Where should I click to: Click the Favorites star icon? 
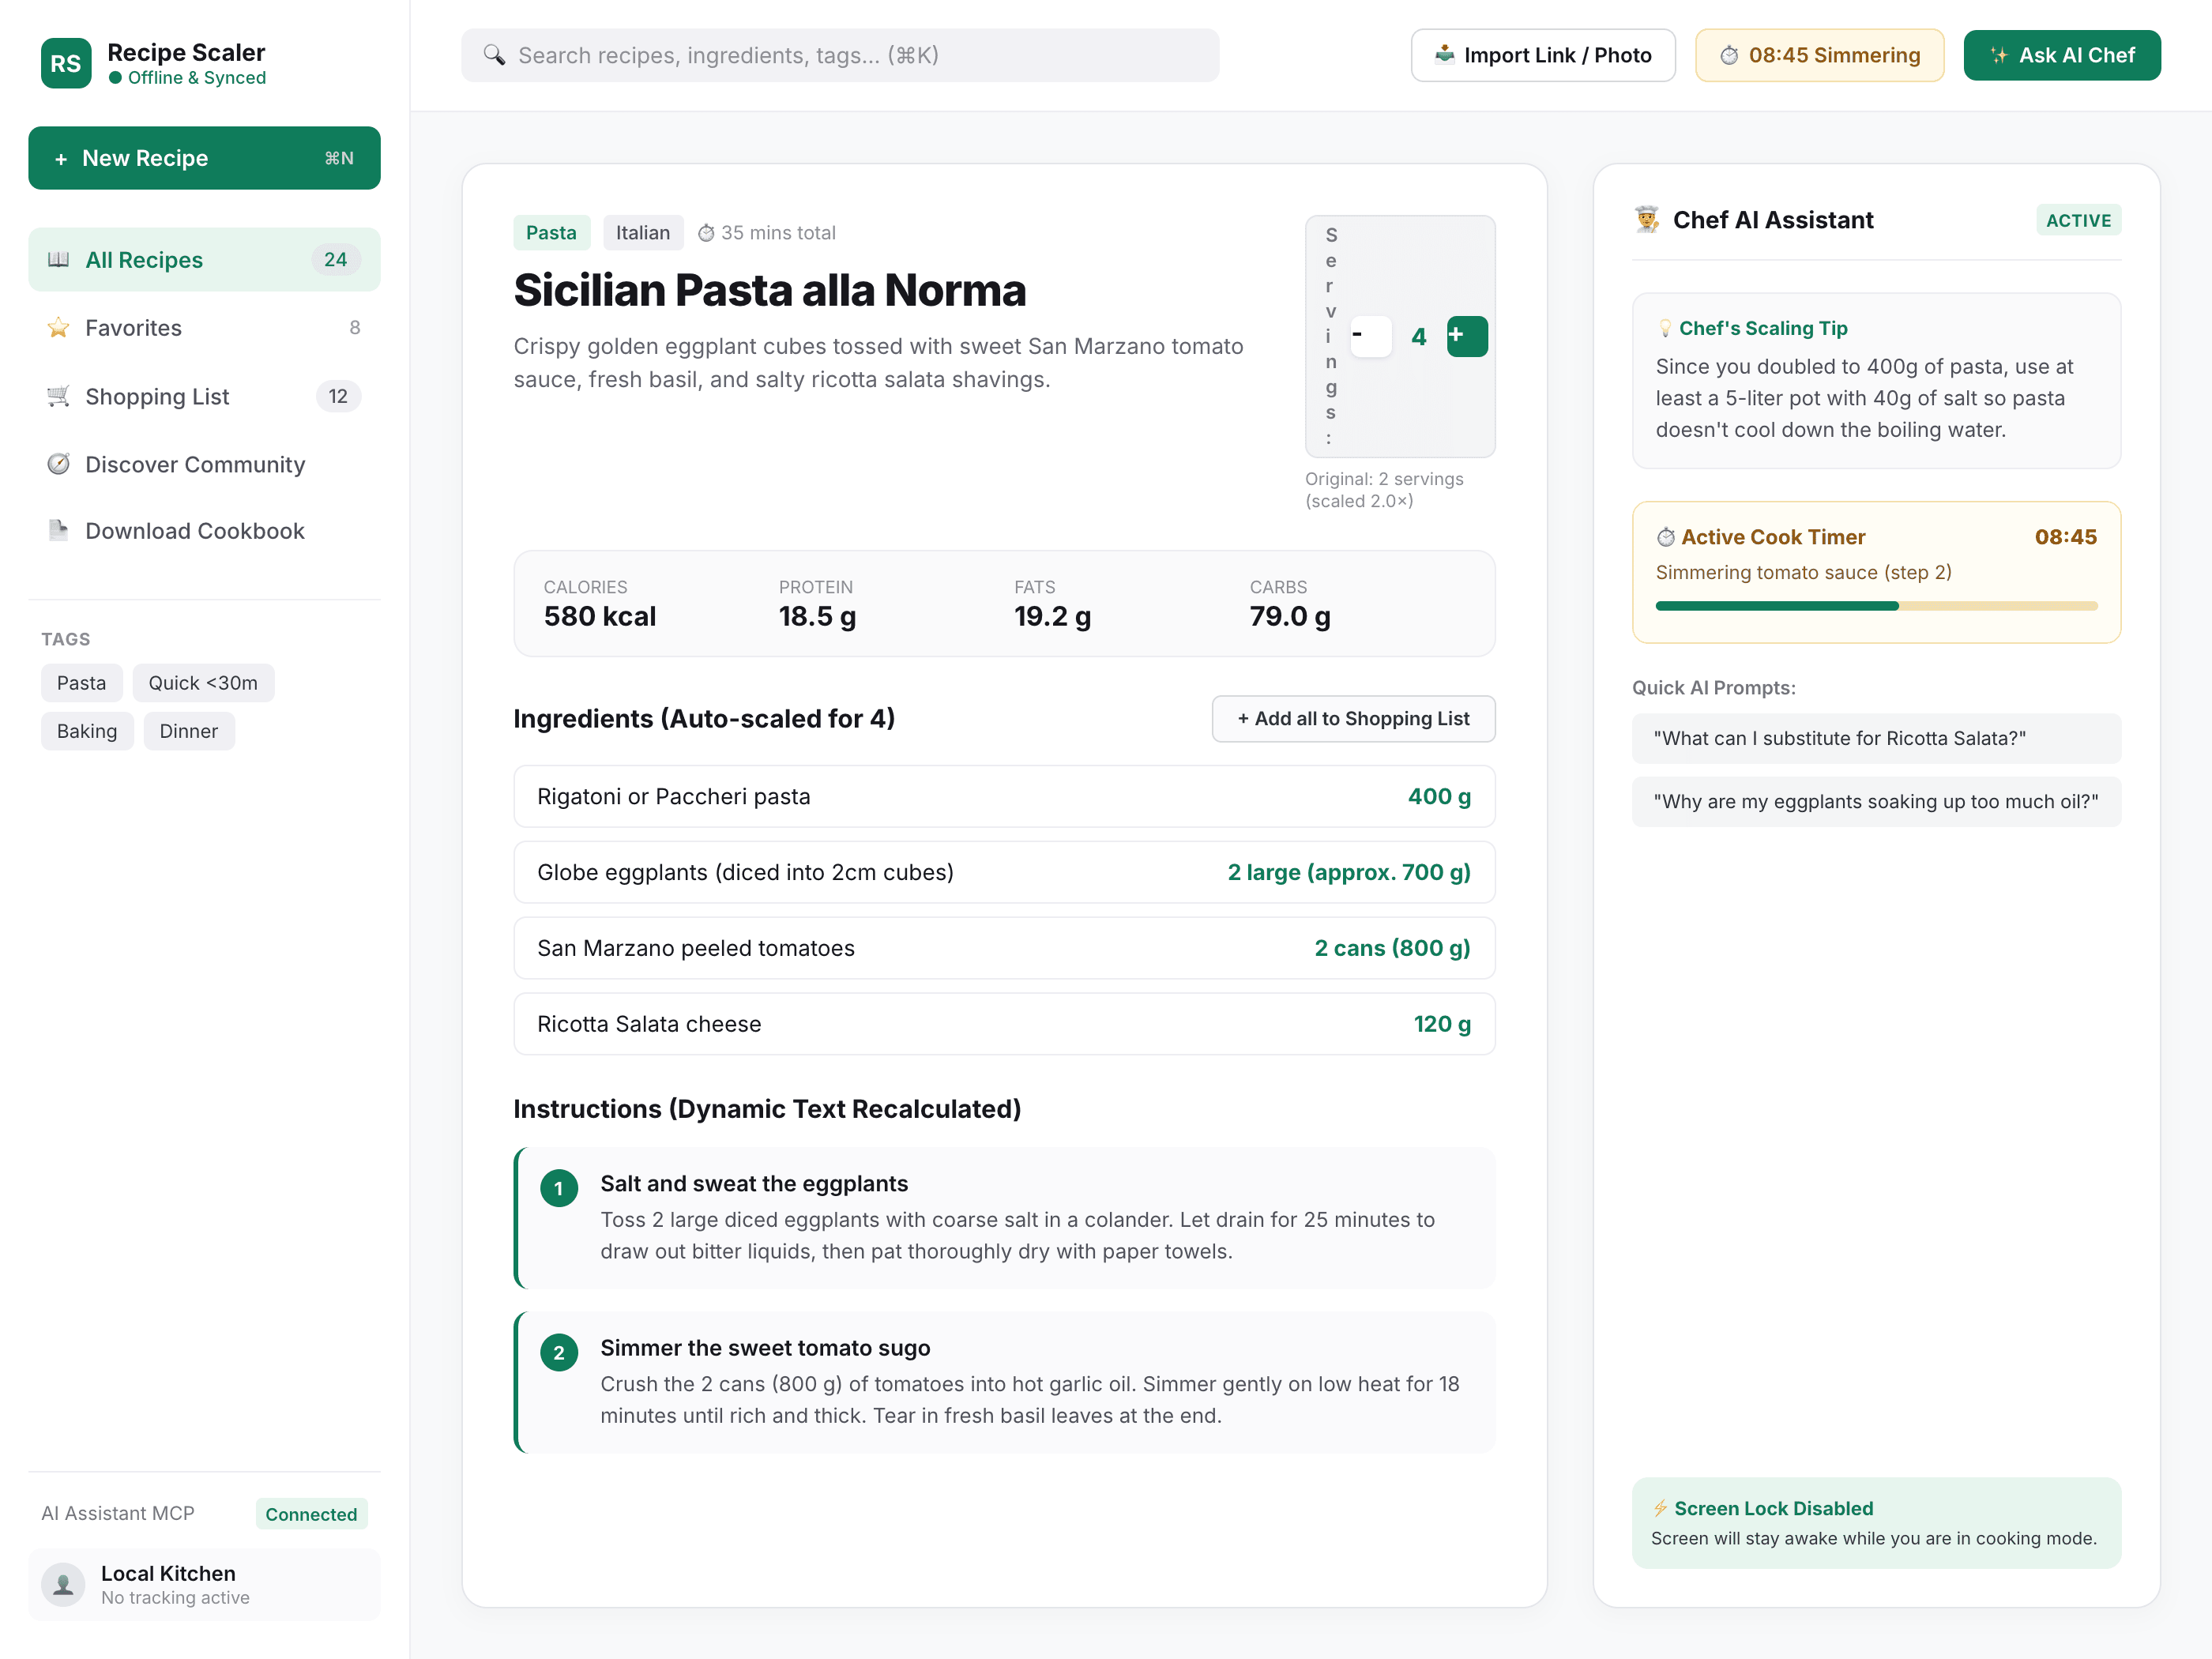59,328
